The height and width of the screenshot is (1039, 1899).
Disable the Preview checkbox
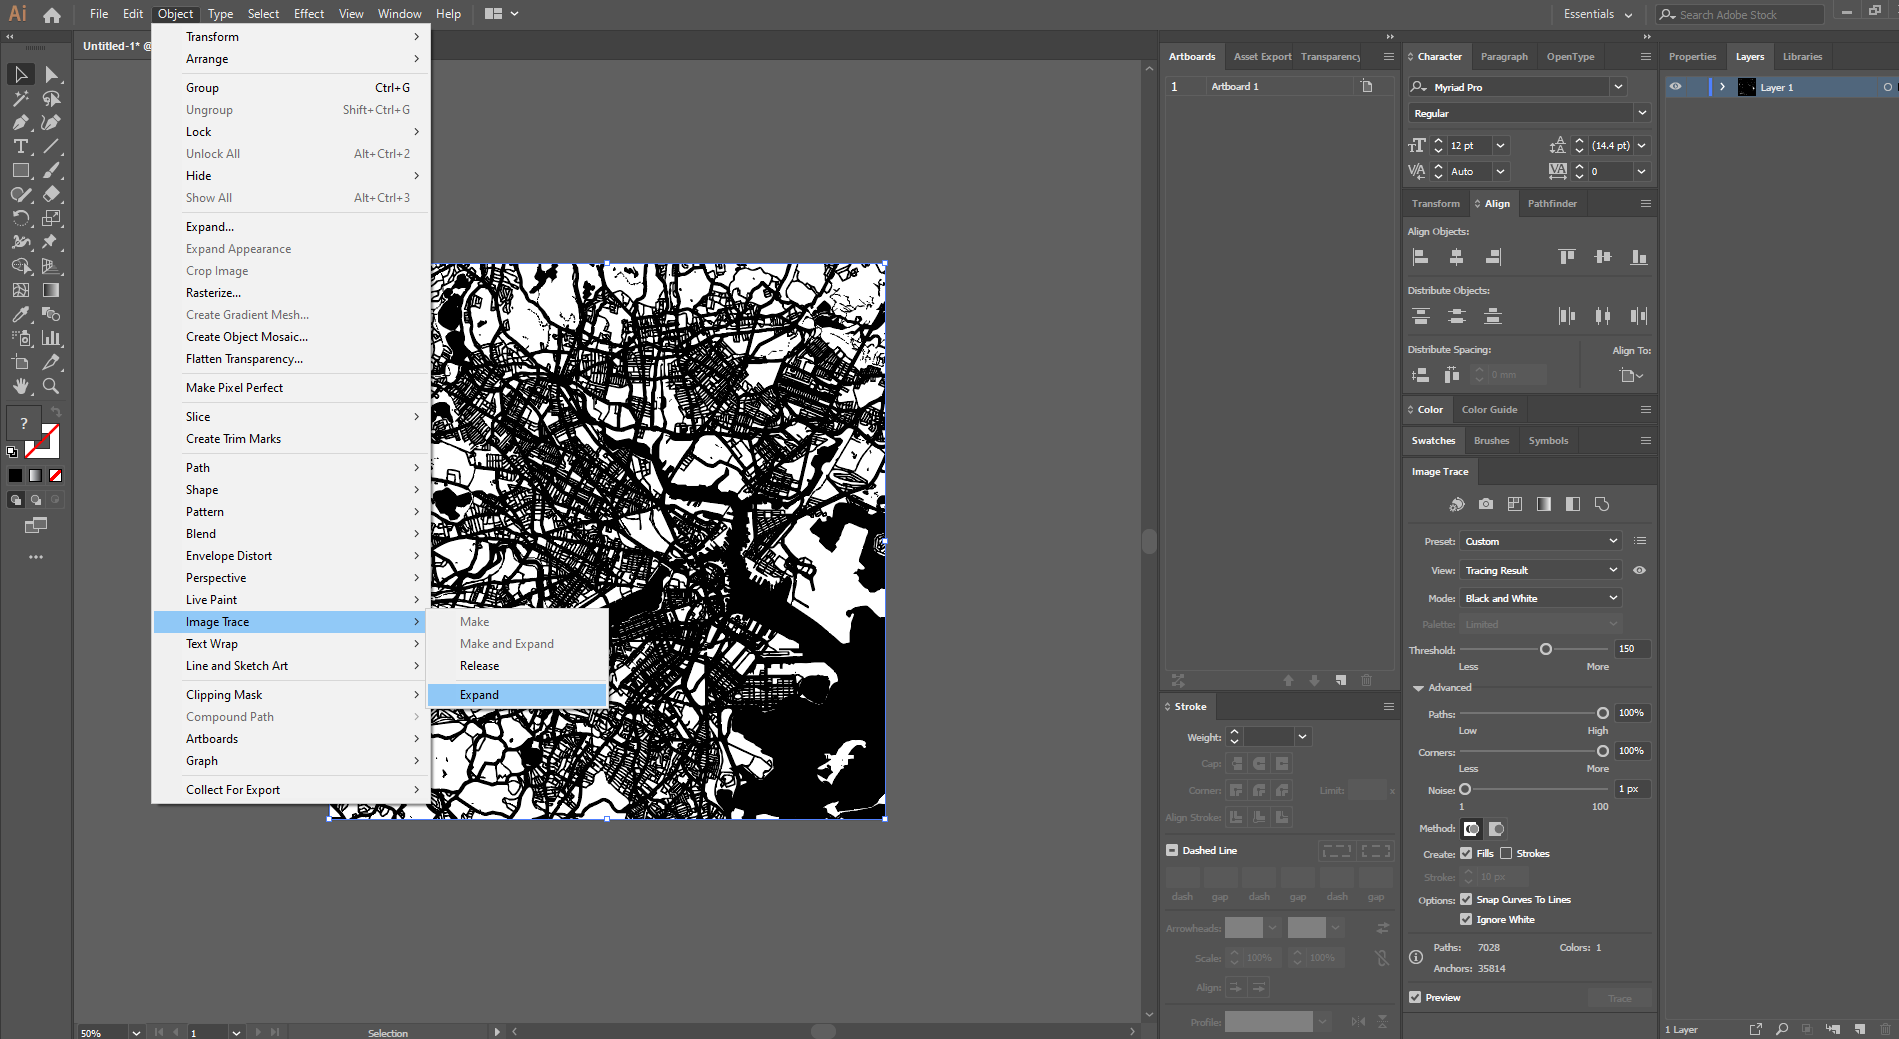(x=1415, y=997)
